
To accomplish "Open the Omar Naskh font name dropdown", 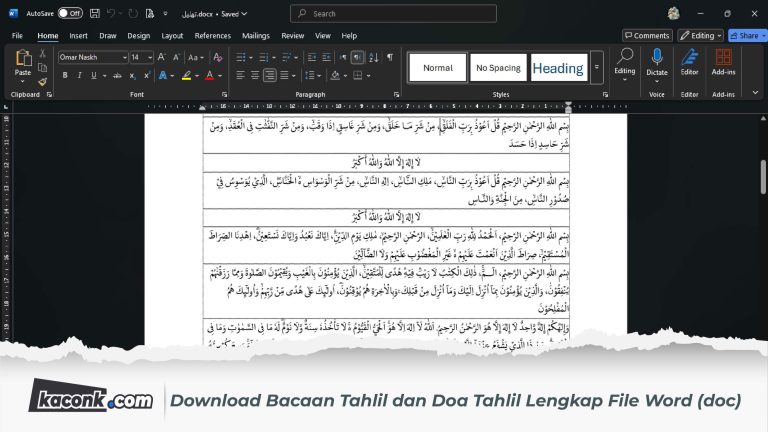I will pyautogui.click(x=124, y=57).
